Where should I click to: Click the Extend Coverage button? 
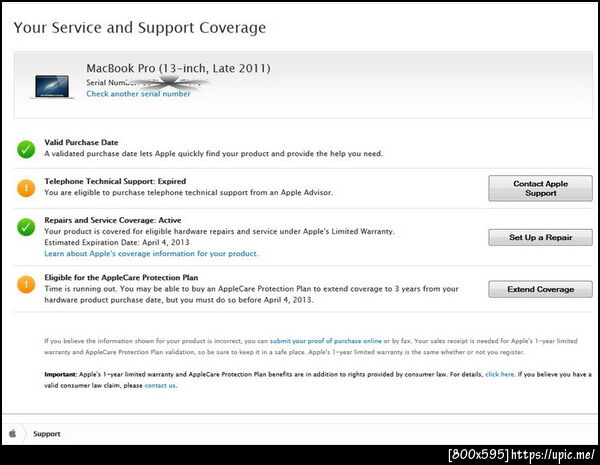click(x=540, y=289)
